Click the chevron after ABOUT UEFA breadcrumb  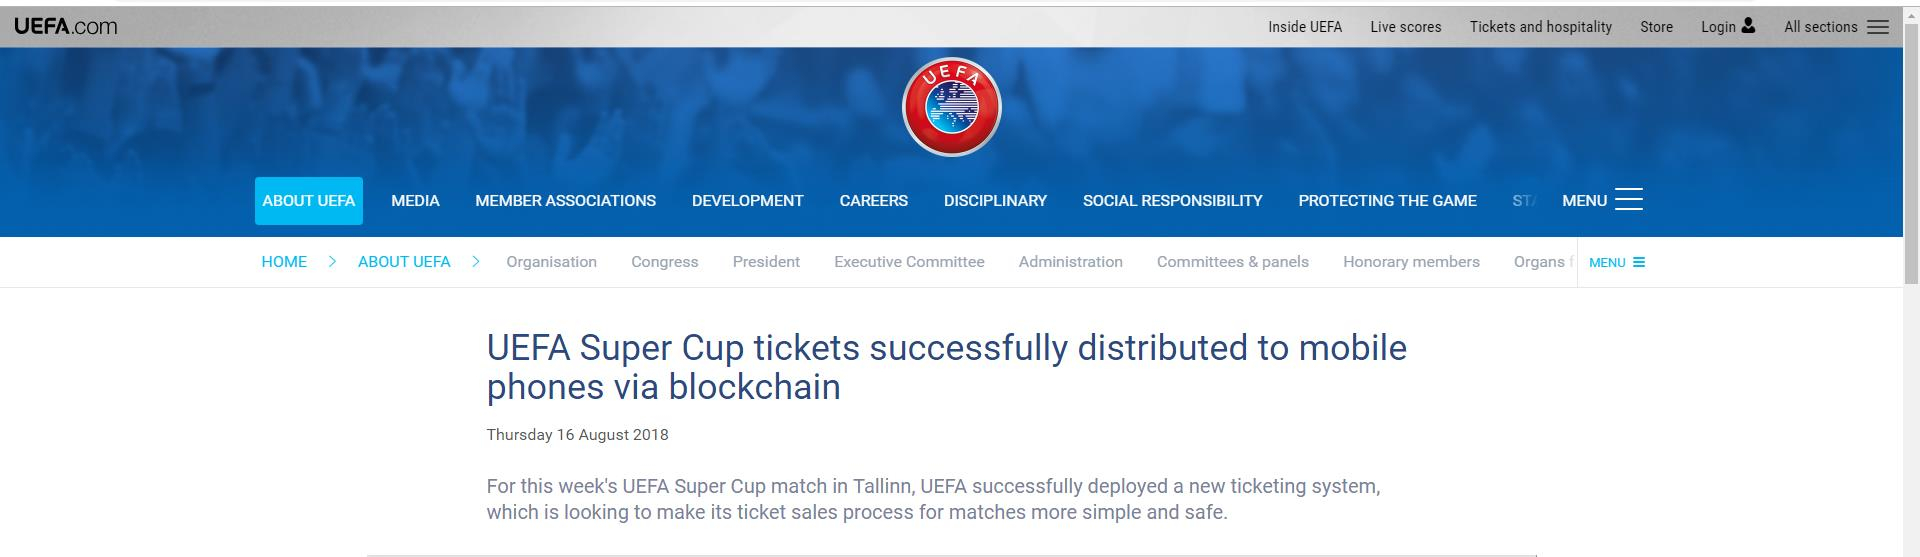pos(476,262)
